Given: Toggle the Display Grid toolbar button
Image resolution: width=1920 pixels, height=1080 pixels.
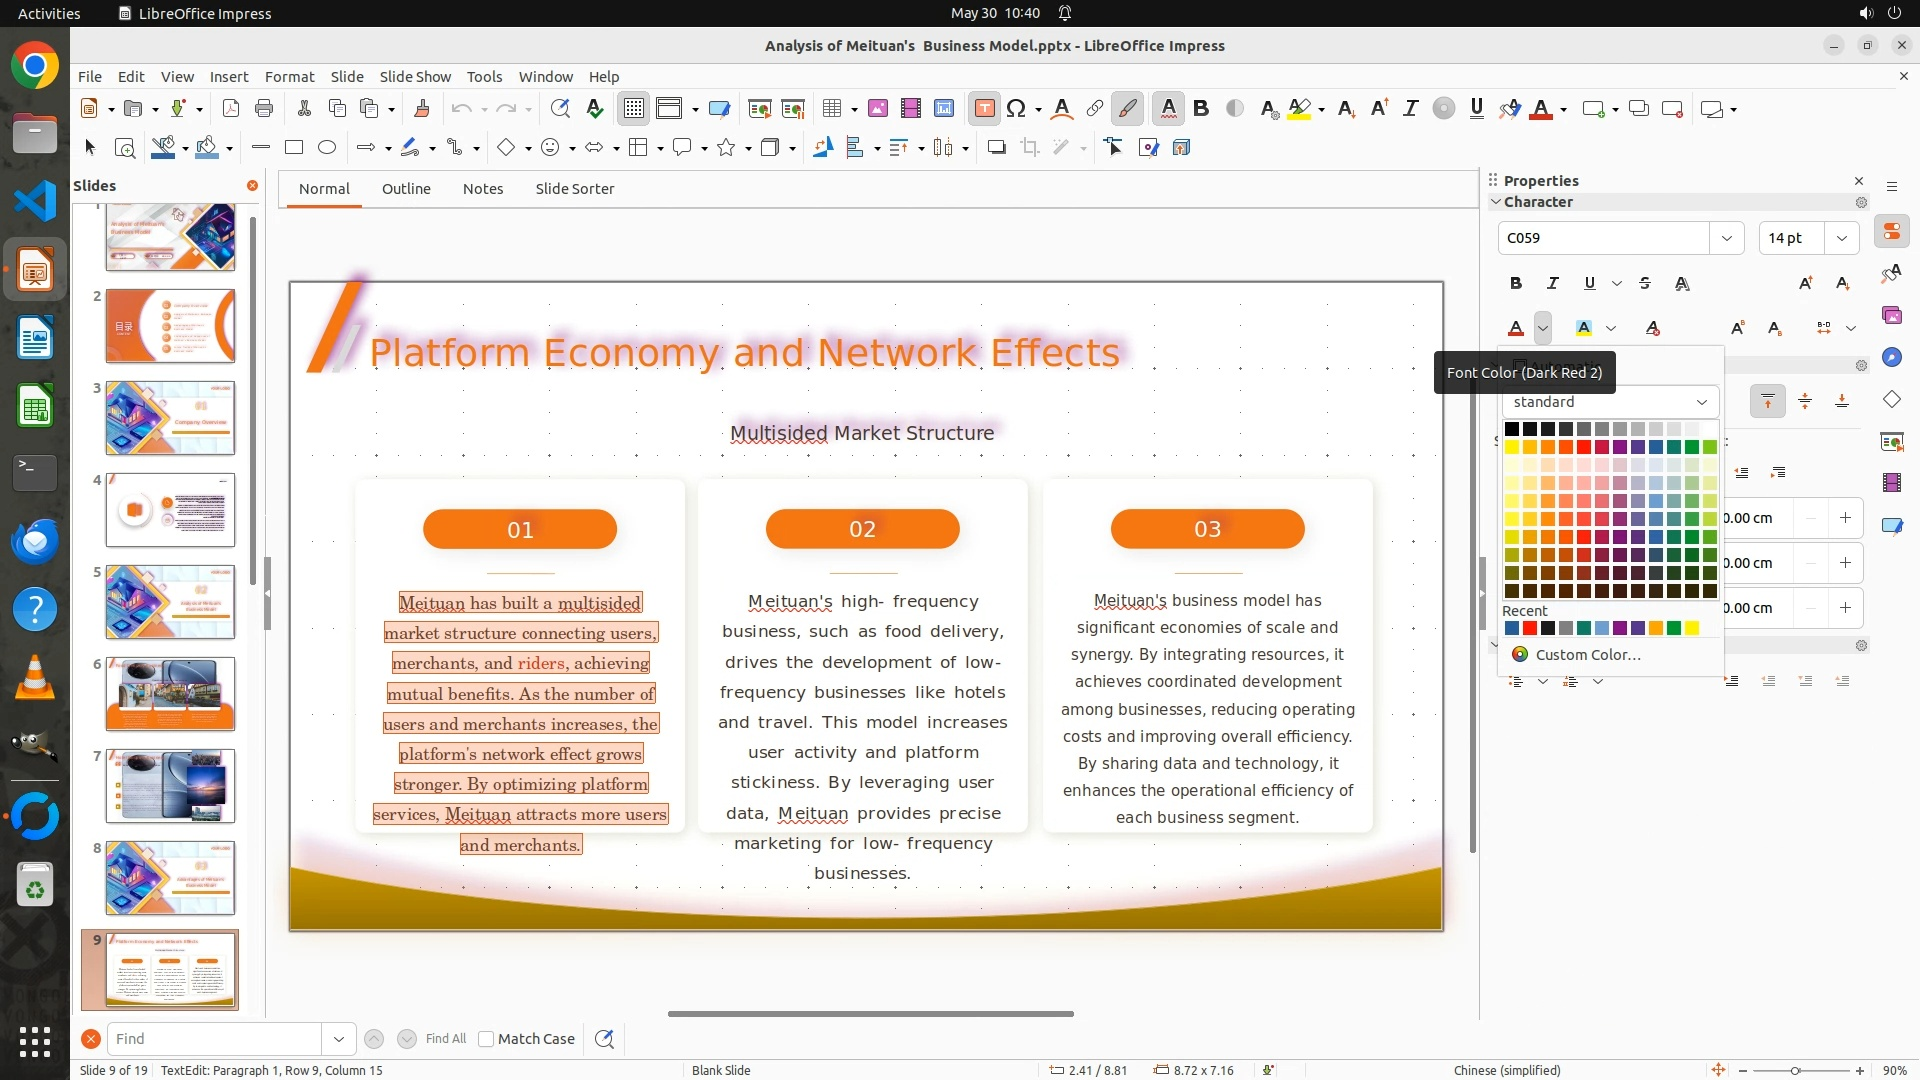Looking at the screenshot, I should (634, 109).
